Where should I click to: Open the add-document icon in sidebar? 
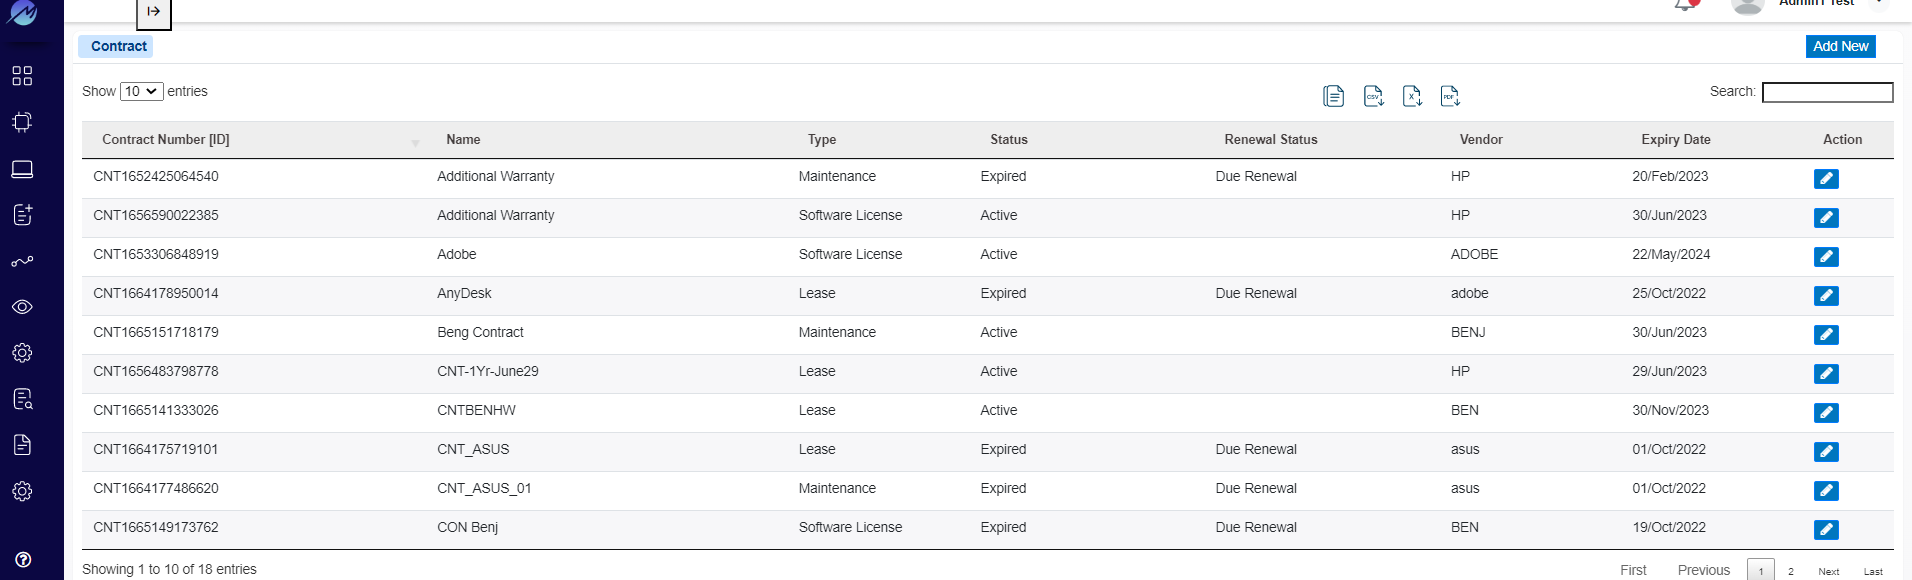pos(22,215)
